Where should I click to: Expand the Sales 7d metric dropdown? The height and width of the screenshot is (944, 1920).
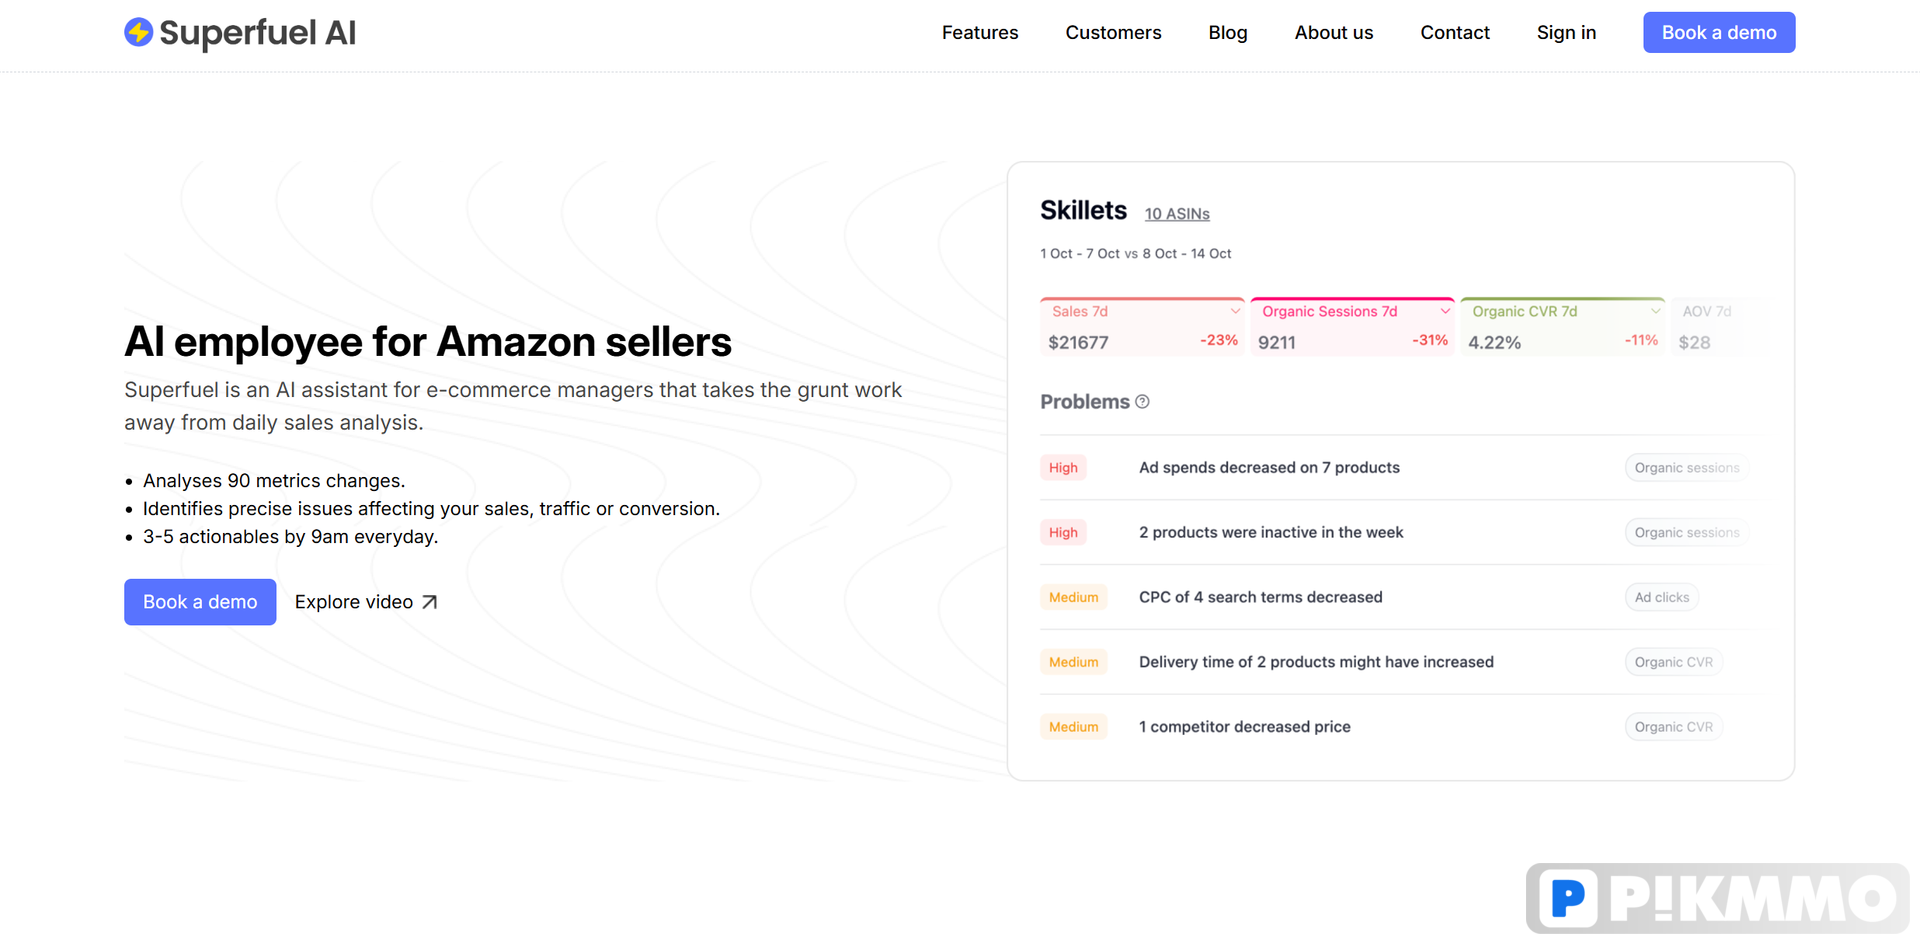[x=1235, y=311]
